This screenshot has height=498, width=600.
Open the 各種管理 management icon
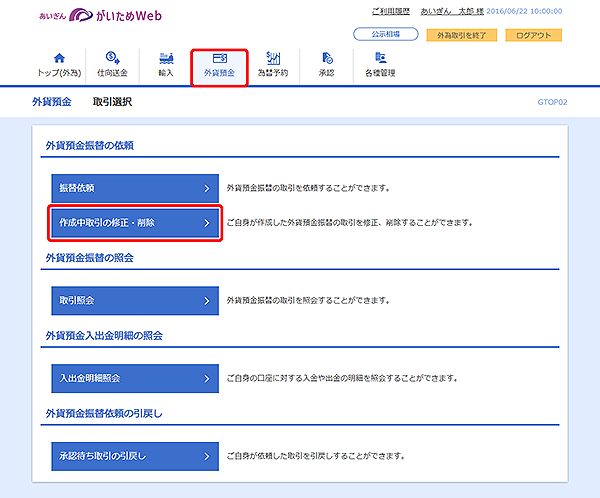tap(381, 59)
